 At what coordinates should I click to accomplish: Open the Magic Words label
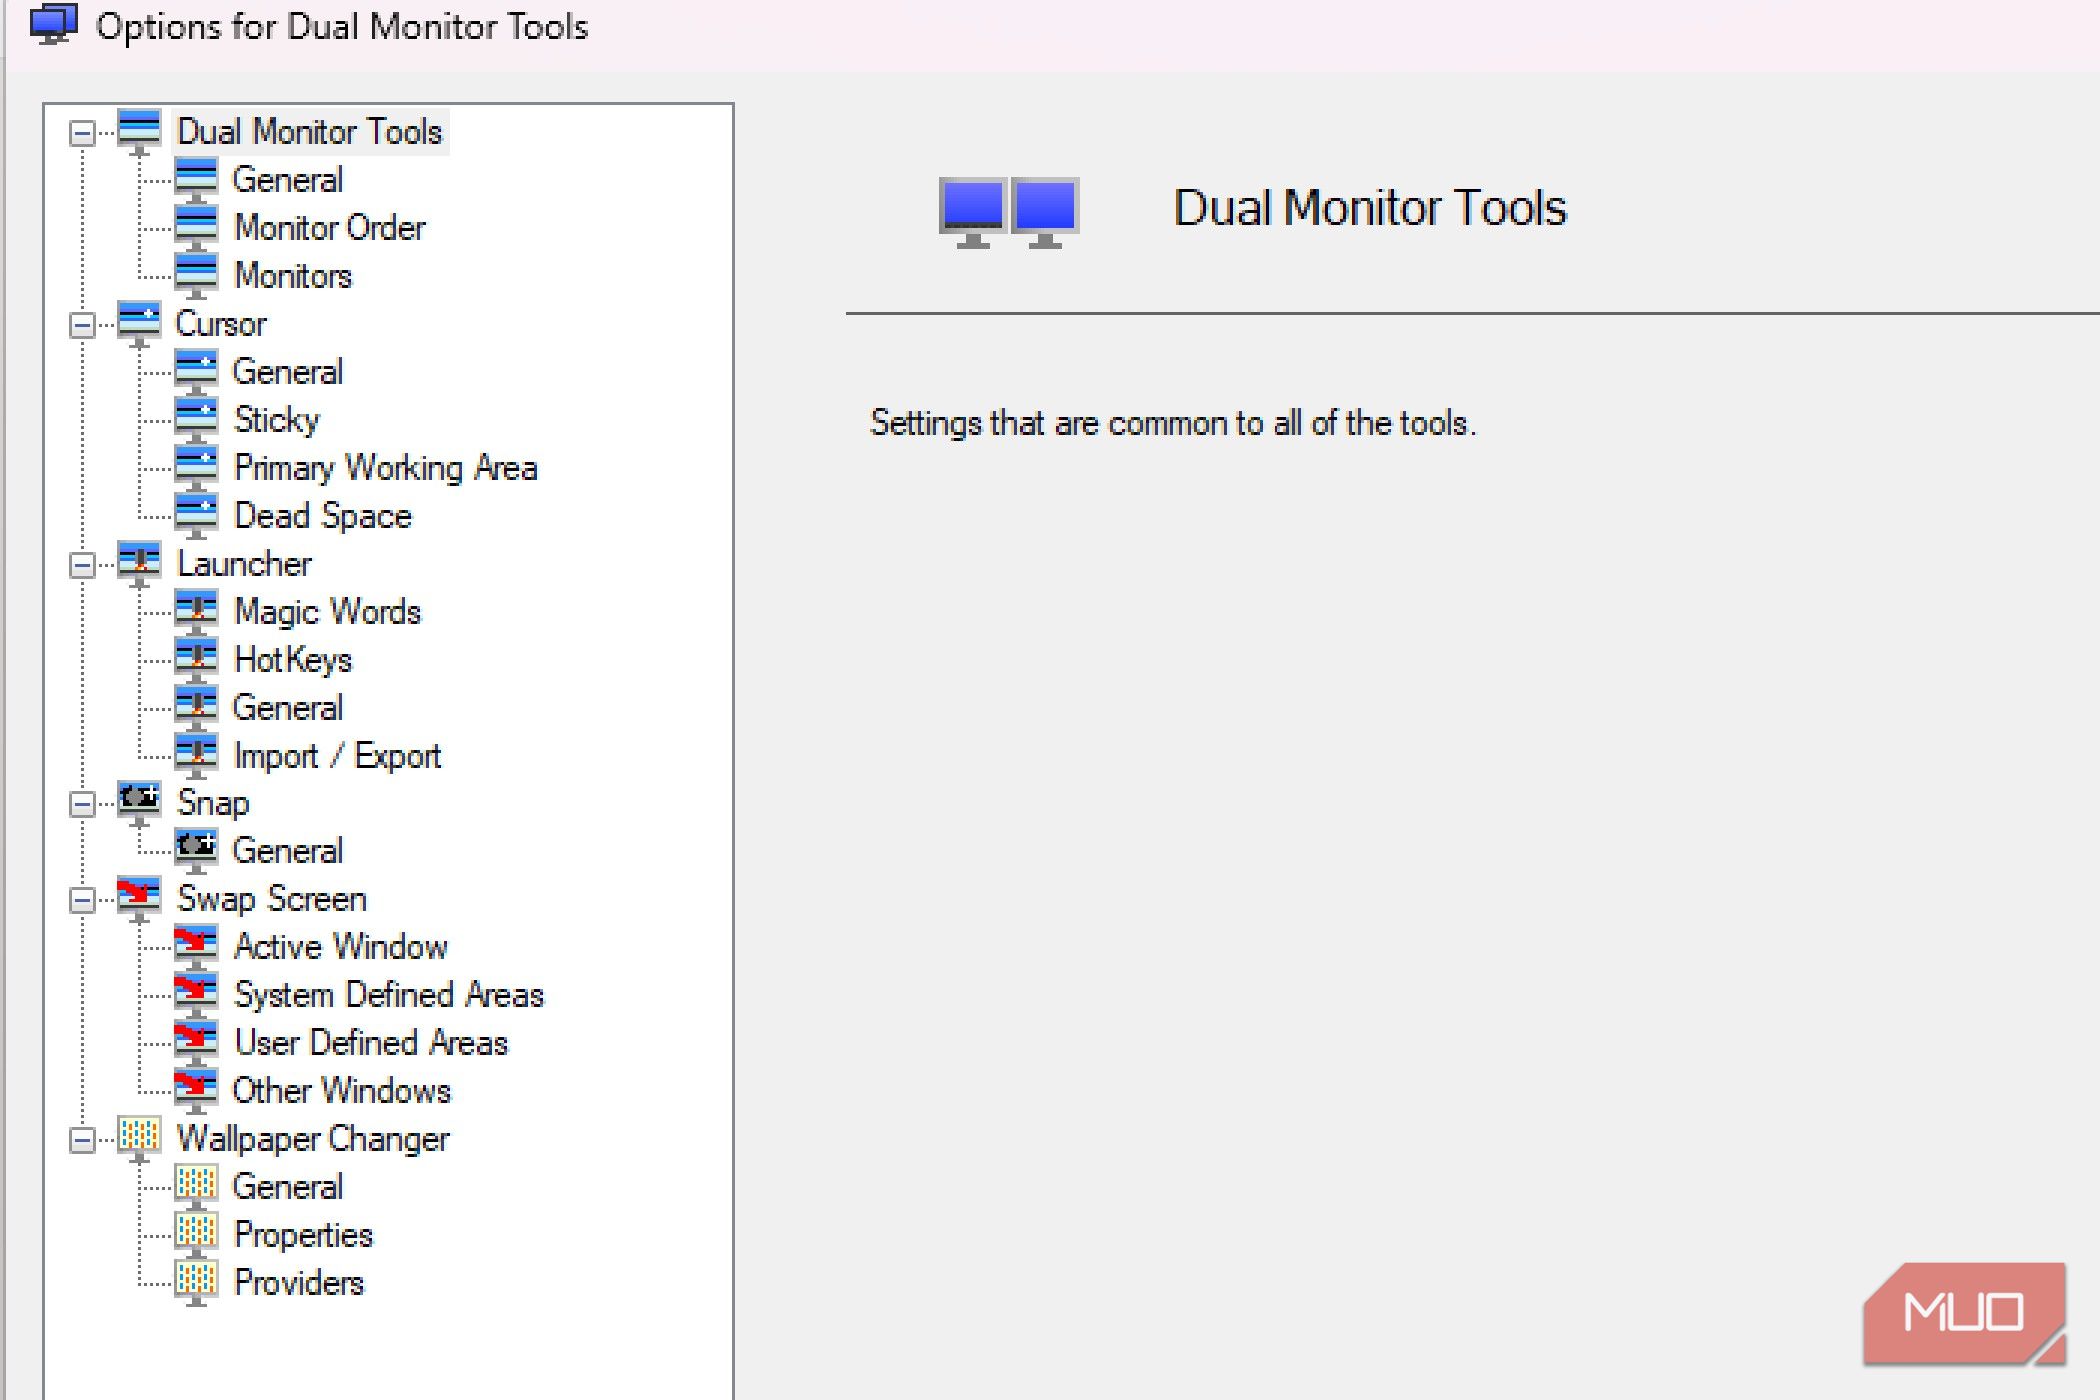[x=328, y=612]
